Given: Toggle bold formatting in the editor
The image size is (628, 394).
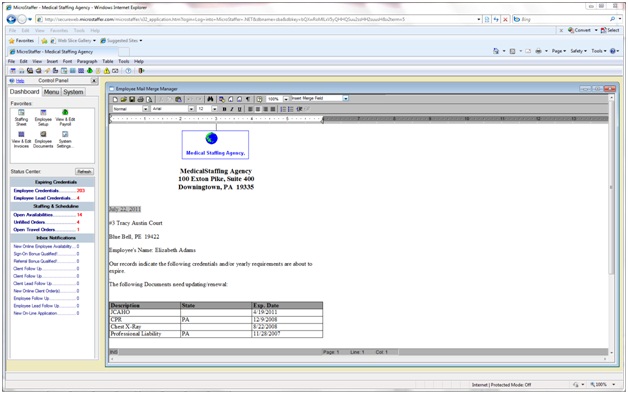Looking at the screenshot, I should click(x=224, y=109).
